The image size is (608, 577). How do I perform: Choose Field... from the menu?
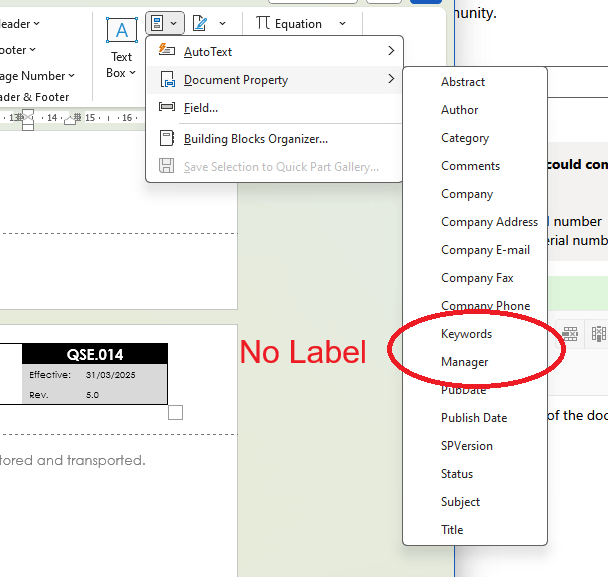click(x=275, y=107)
